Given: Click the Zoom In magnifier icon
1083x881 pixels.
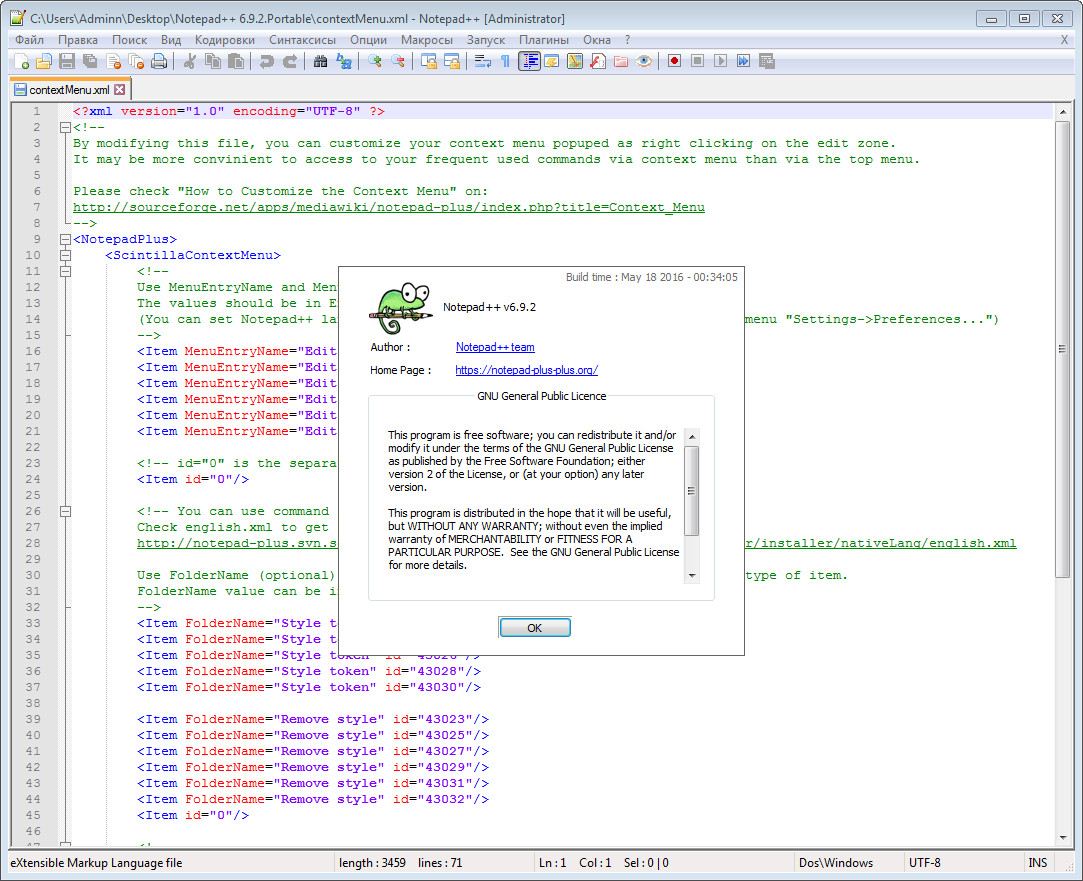Looking at the screenshot, I should tap(375, 61).
